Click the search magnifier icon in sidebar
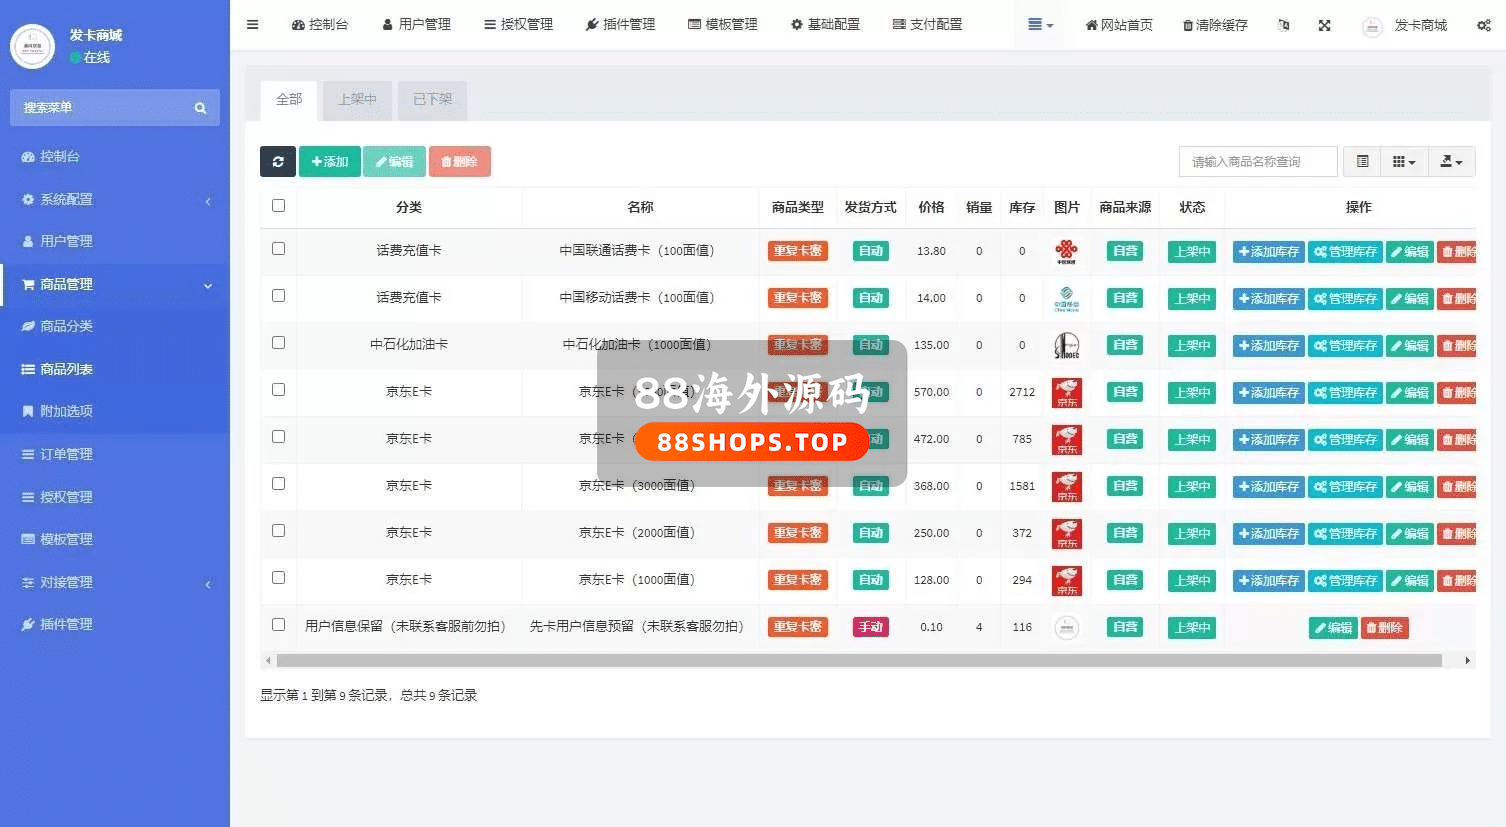Screen dimensions: 1506x827 pyautogui.click(x=200, y=108)
